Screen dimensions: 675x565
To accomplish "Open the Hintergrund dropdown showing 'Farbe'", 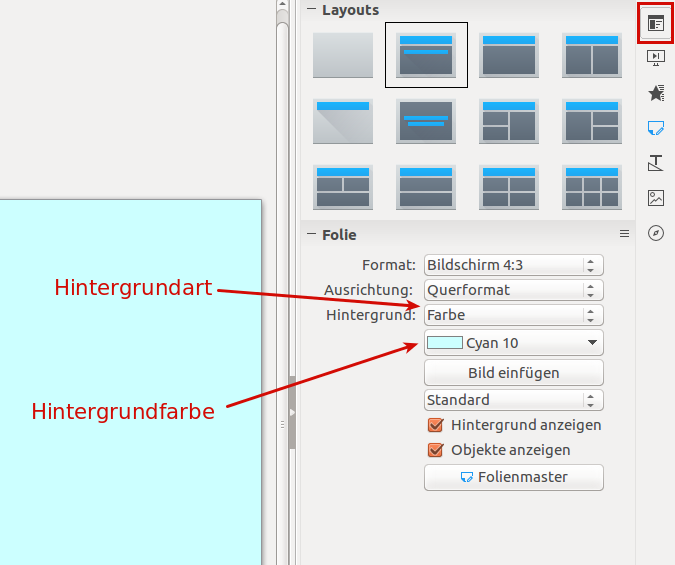I will tap(513, 315).
